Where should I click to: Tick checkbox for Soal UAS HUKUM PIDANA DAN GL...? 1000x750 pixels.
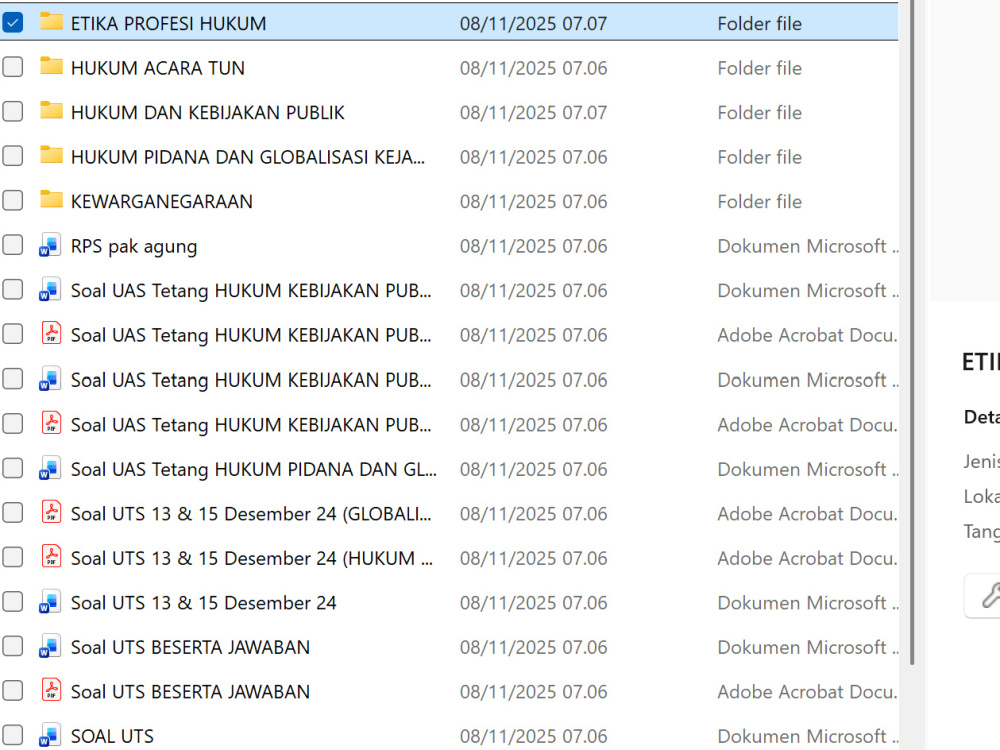click(13, 469)
